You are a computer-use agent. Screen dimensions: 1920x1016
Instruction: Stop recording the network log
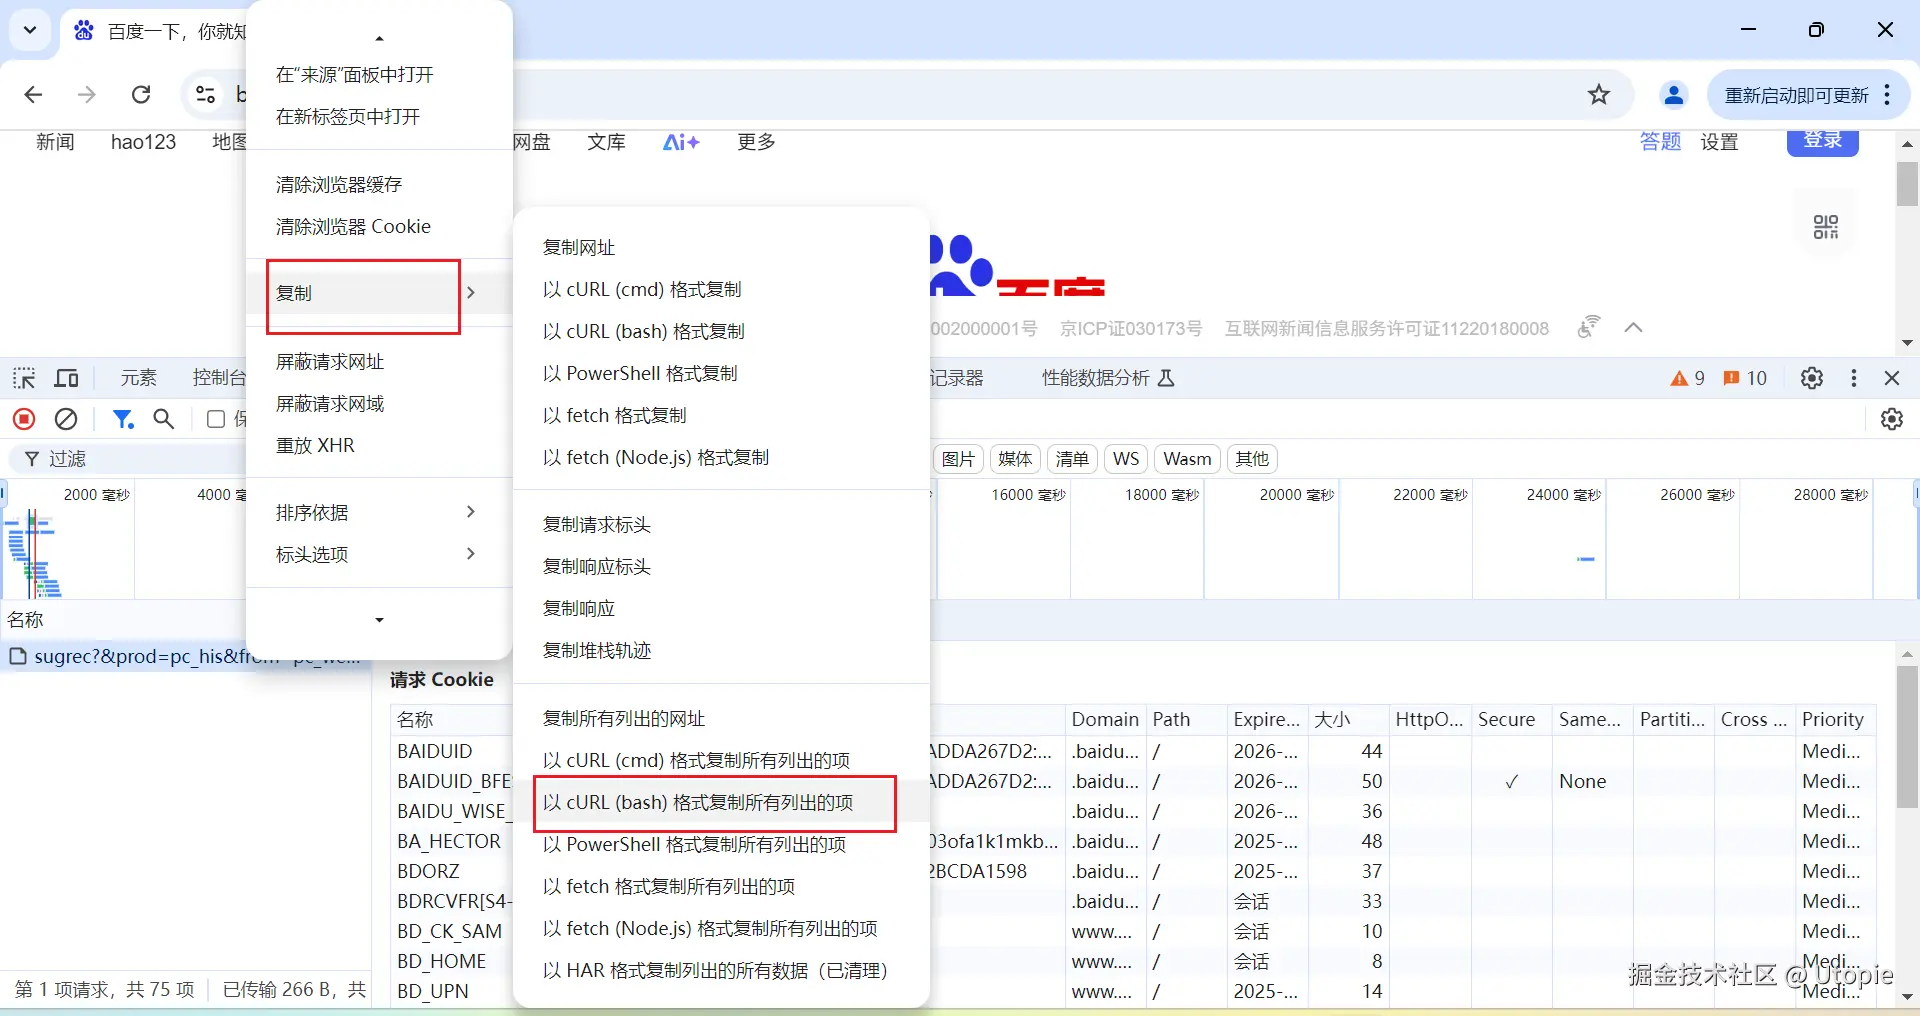pos(24,419)
